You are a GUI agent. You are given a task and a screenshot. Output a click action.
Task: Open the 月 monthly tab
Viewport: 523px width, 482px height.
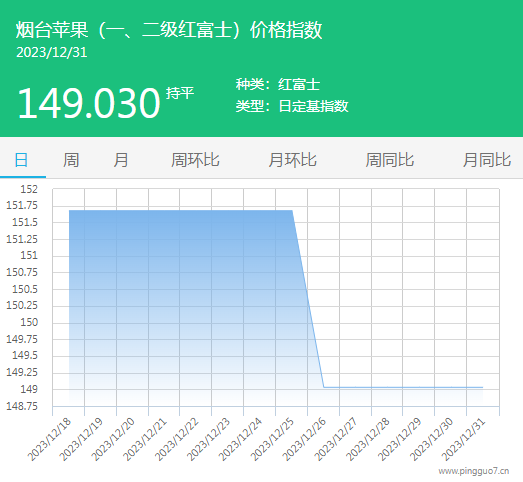click(x=120, y=160)
